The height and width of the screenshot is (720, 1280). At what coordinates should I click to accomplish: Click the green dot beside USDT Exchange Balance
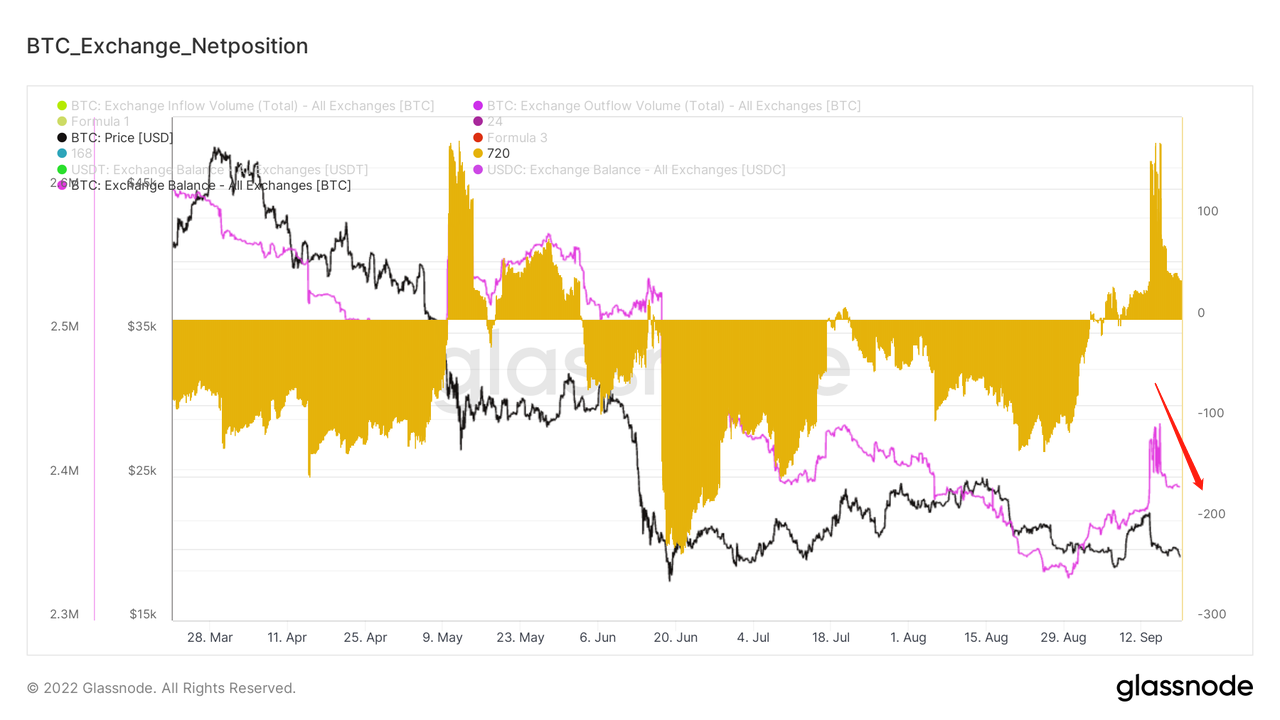click(x=62, y=170)
